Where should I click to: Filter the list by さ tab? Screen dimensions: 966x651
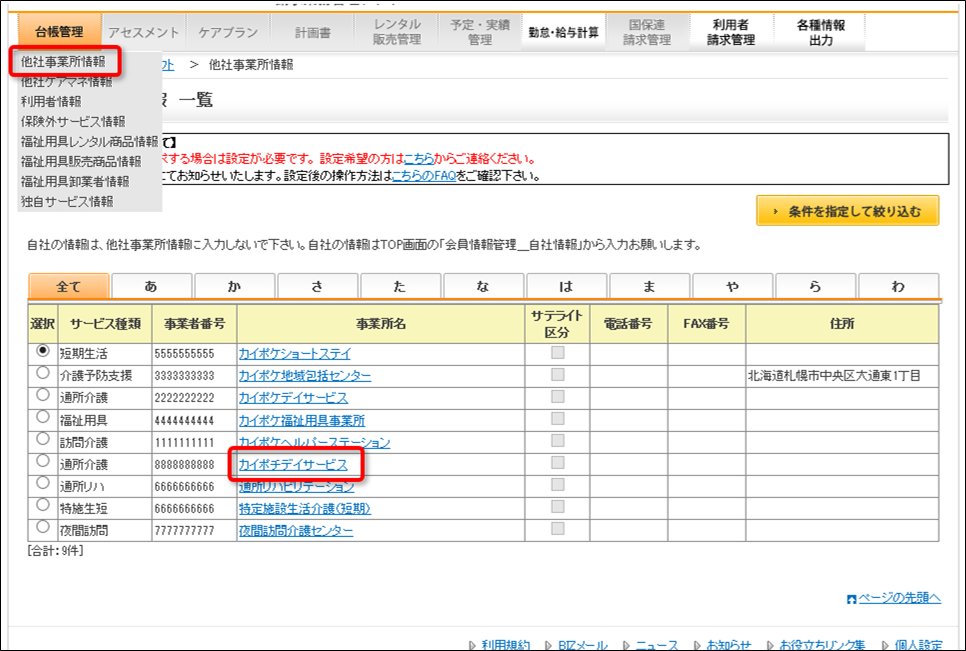[x=318, y=286]
